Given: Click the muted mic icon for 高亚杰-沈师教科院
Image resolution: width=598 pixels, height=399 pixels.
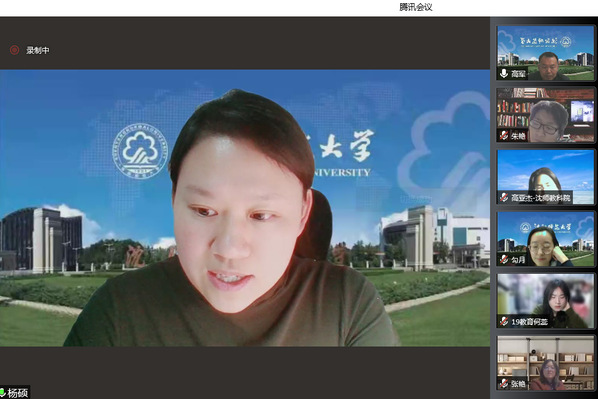Looking at the screenshot, I should pyautogui.click(x=504, y=197).
